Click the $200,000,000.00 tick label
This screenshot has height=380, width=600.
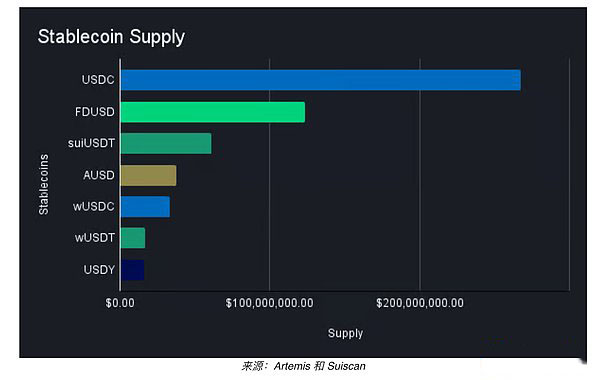click(x=420, y=303)
